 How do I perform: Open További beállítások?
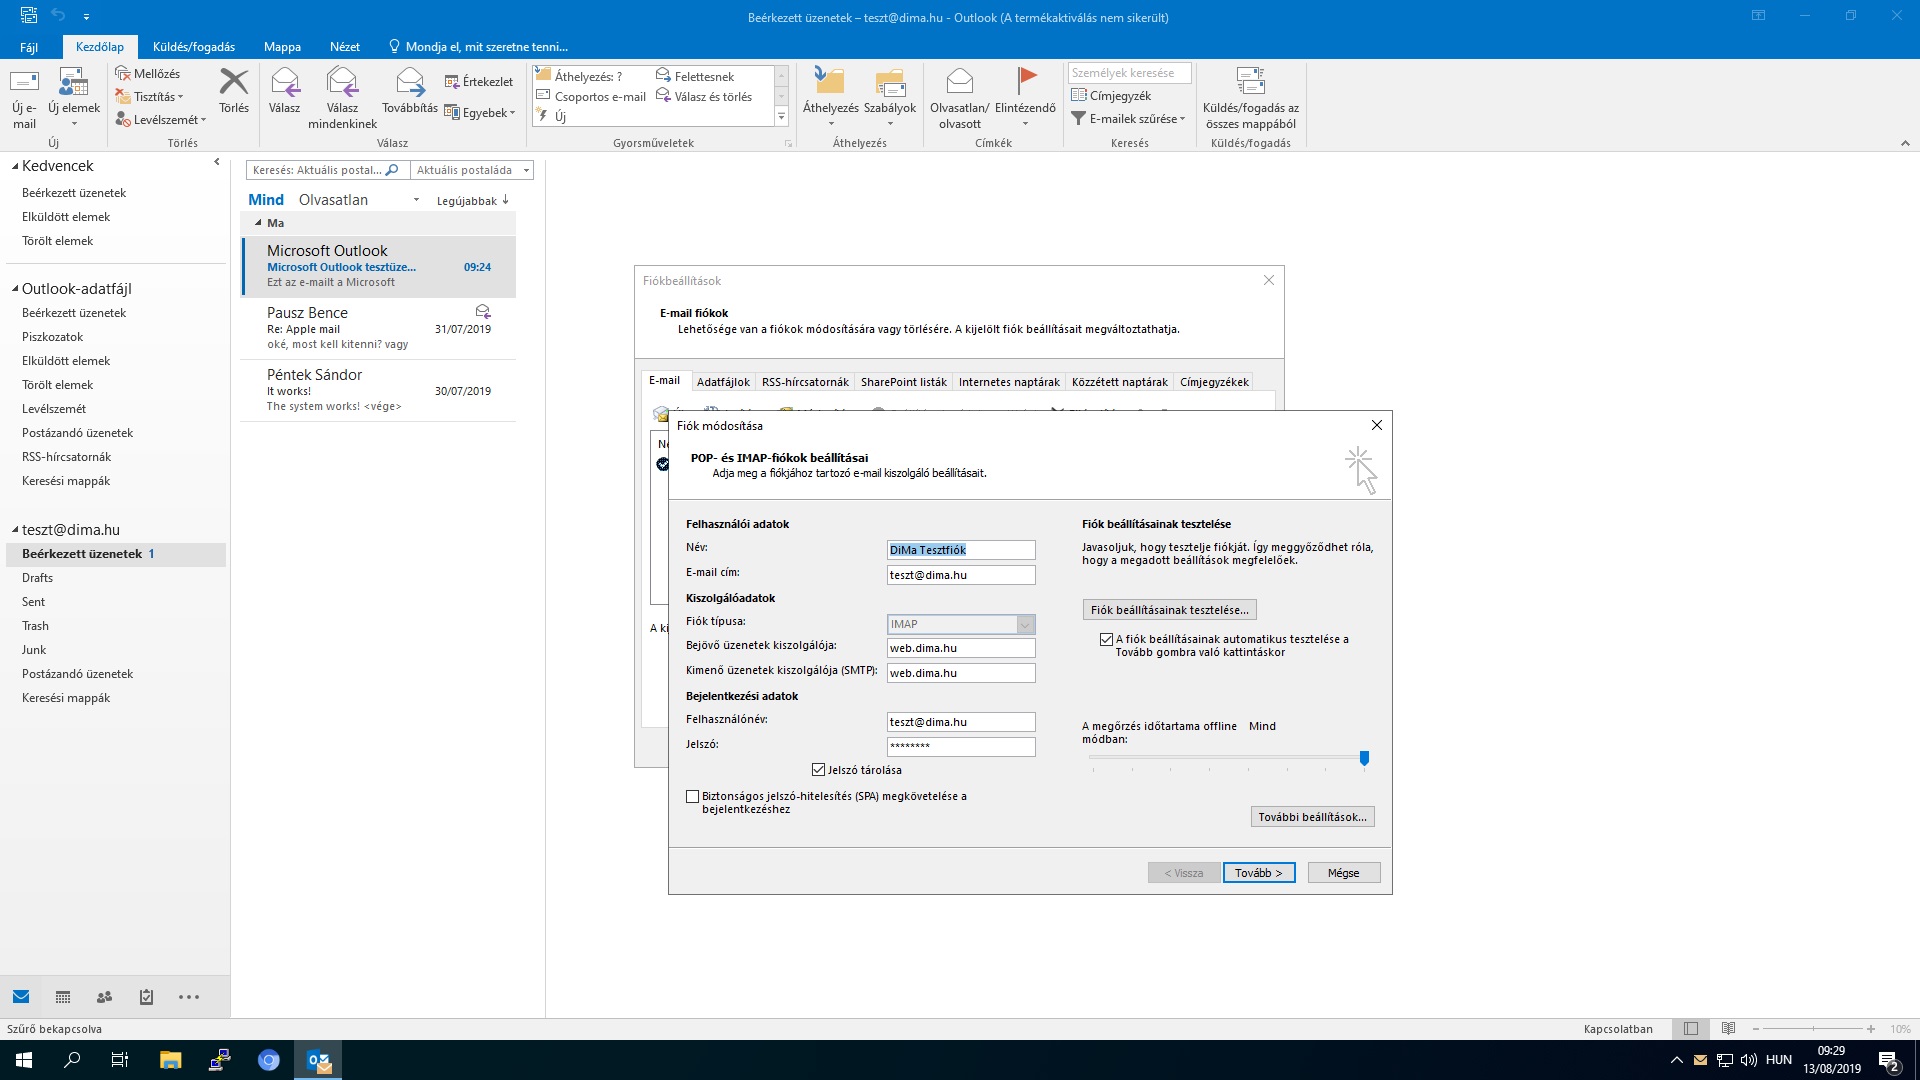point(1312,817)
